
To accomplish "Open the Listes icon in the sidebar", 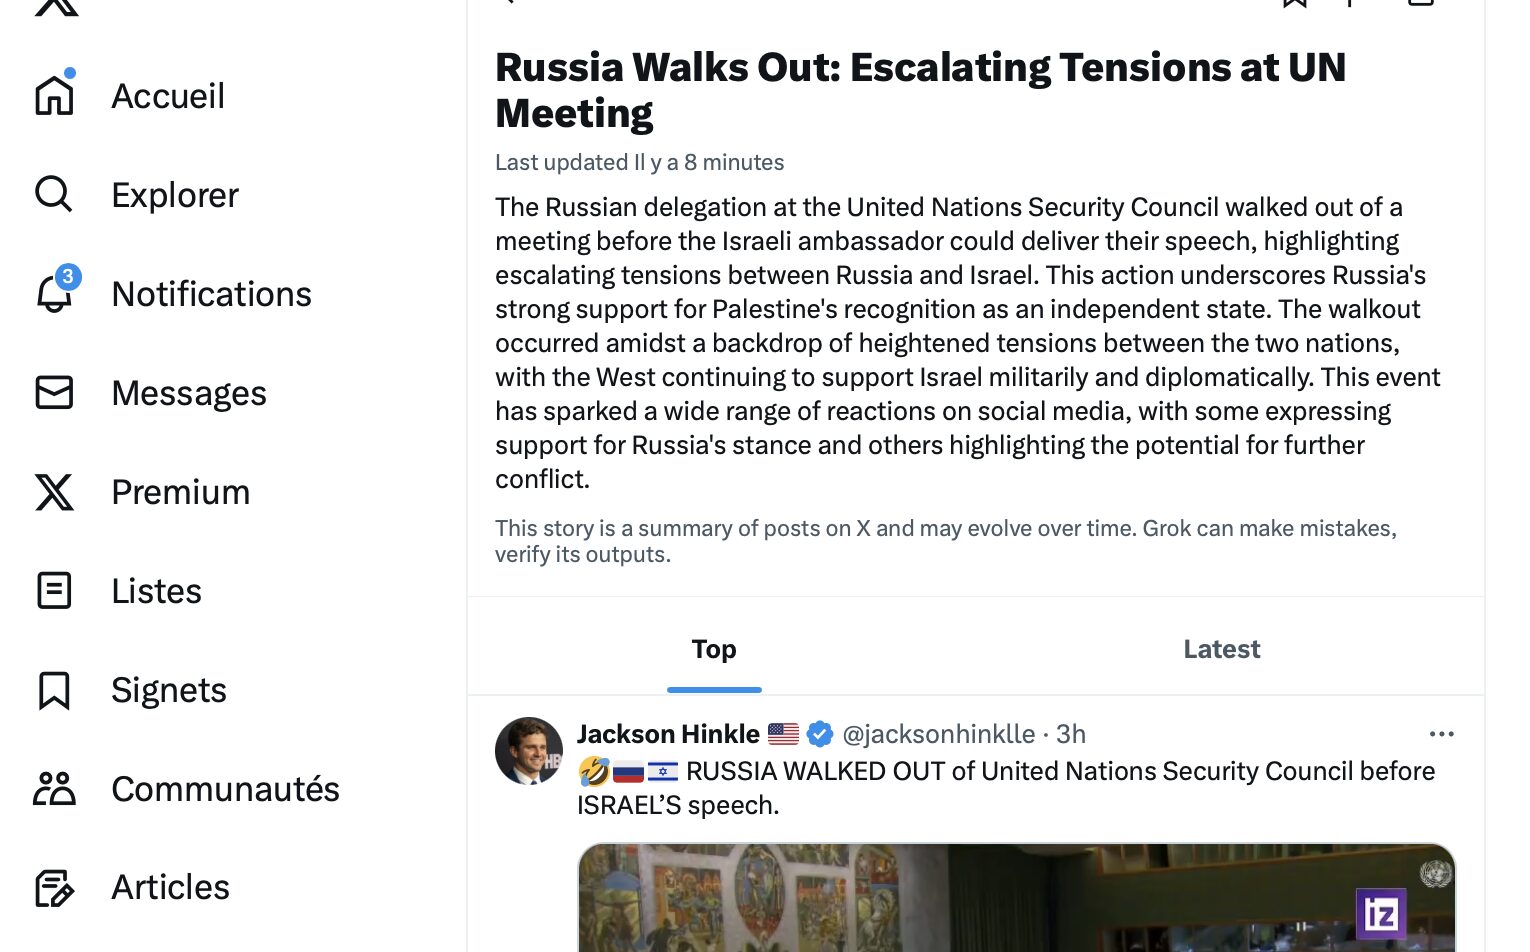I will click(54, 590).
